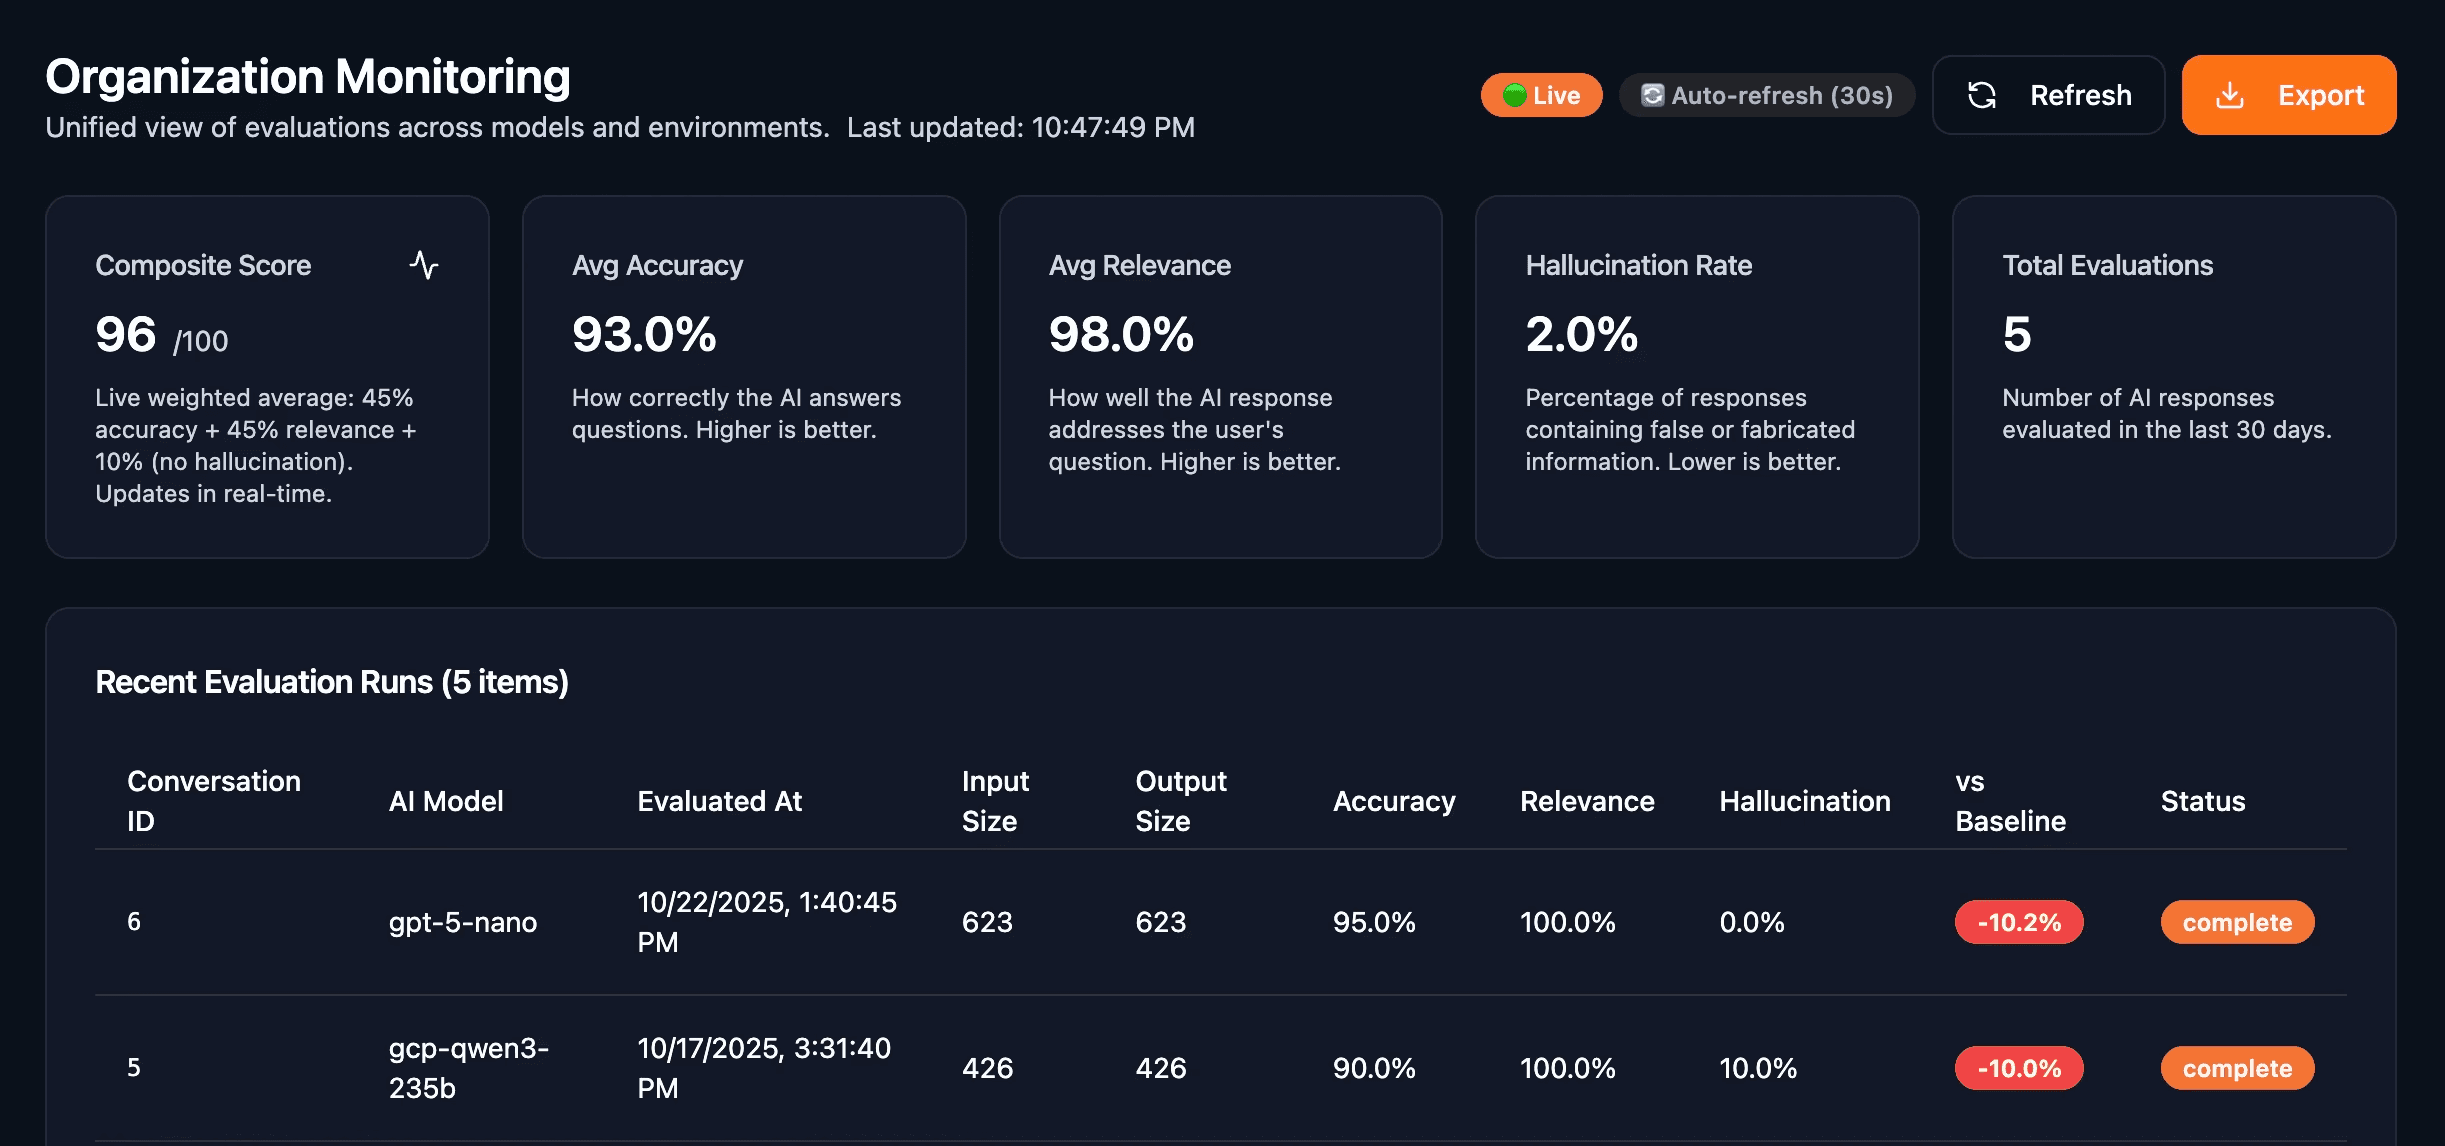Toggle the Live mode pill

click(x=1542, y=95)
